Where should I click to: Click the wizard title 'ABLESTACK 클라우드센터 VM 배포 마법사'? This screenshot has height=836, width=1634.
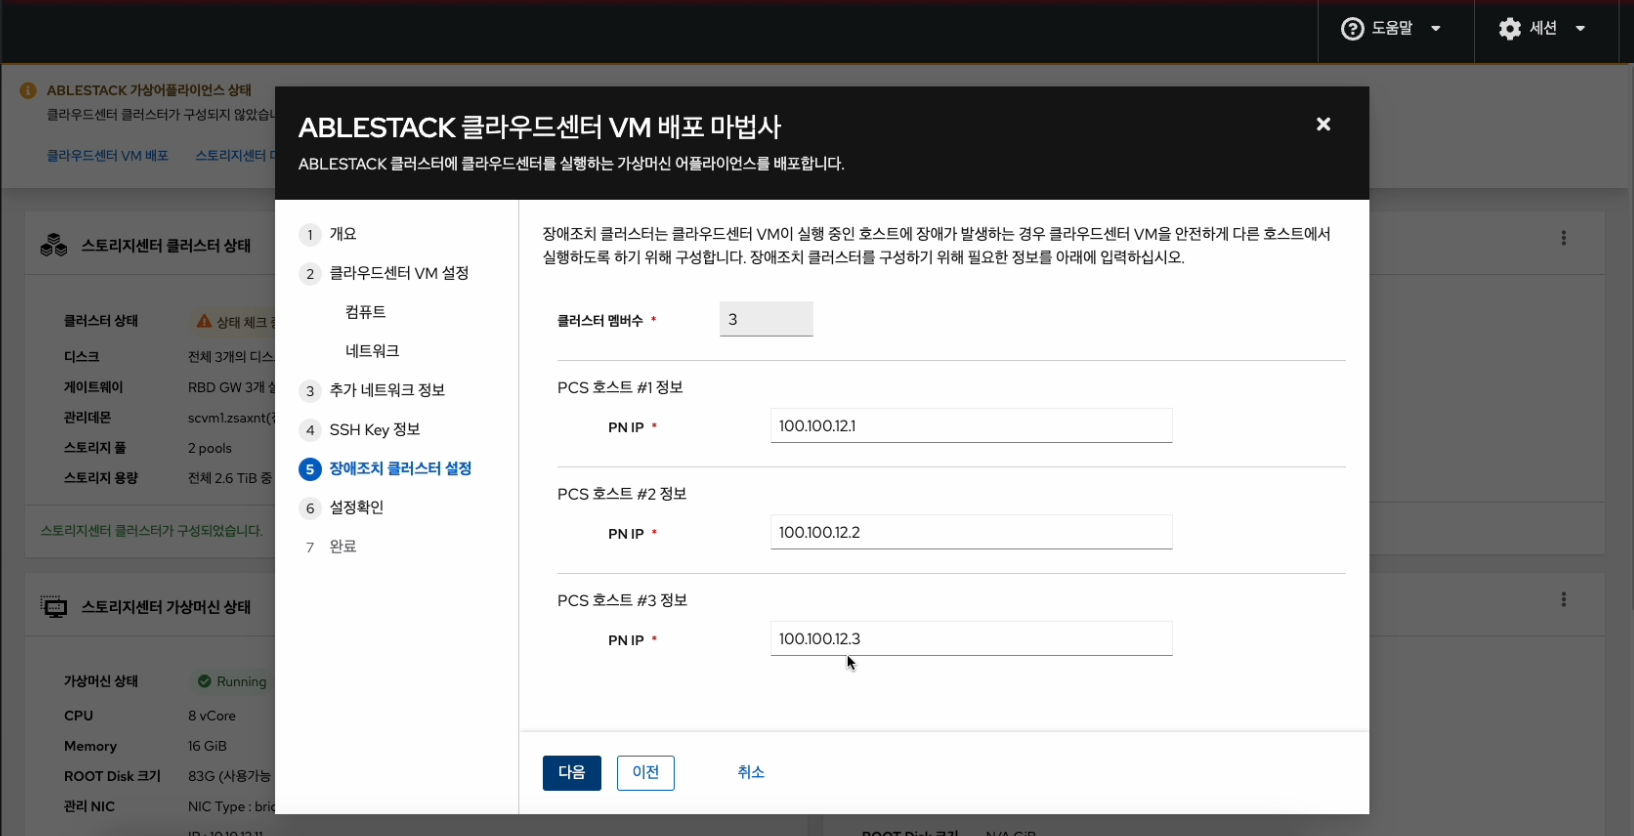click(x=540, y=128)
